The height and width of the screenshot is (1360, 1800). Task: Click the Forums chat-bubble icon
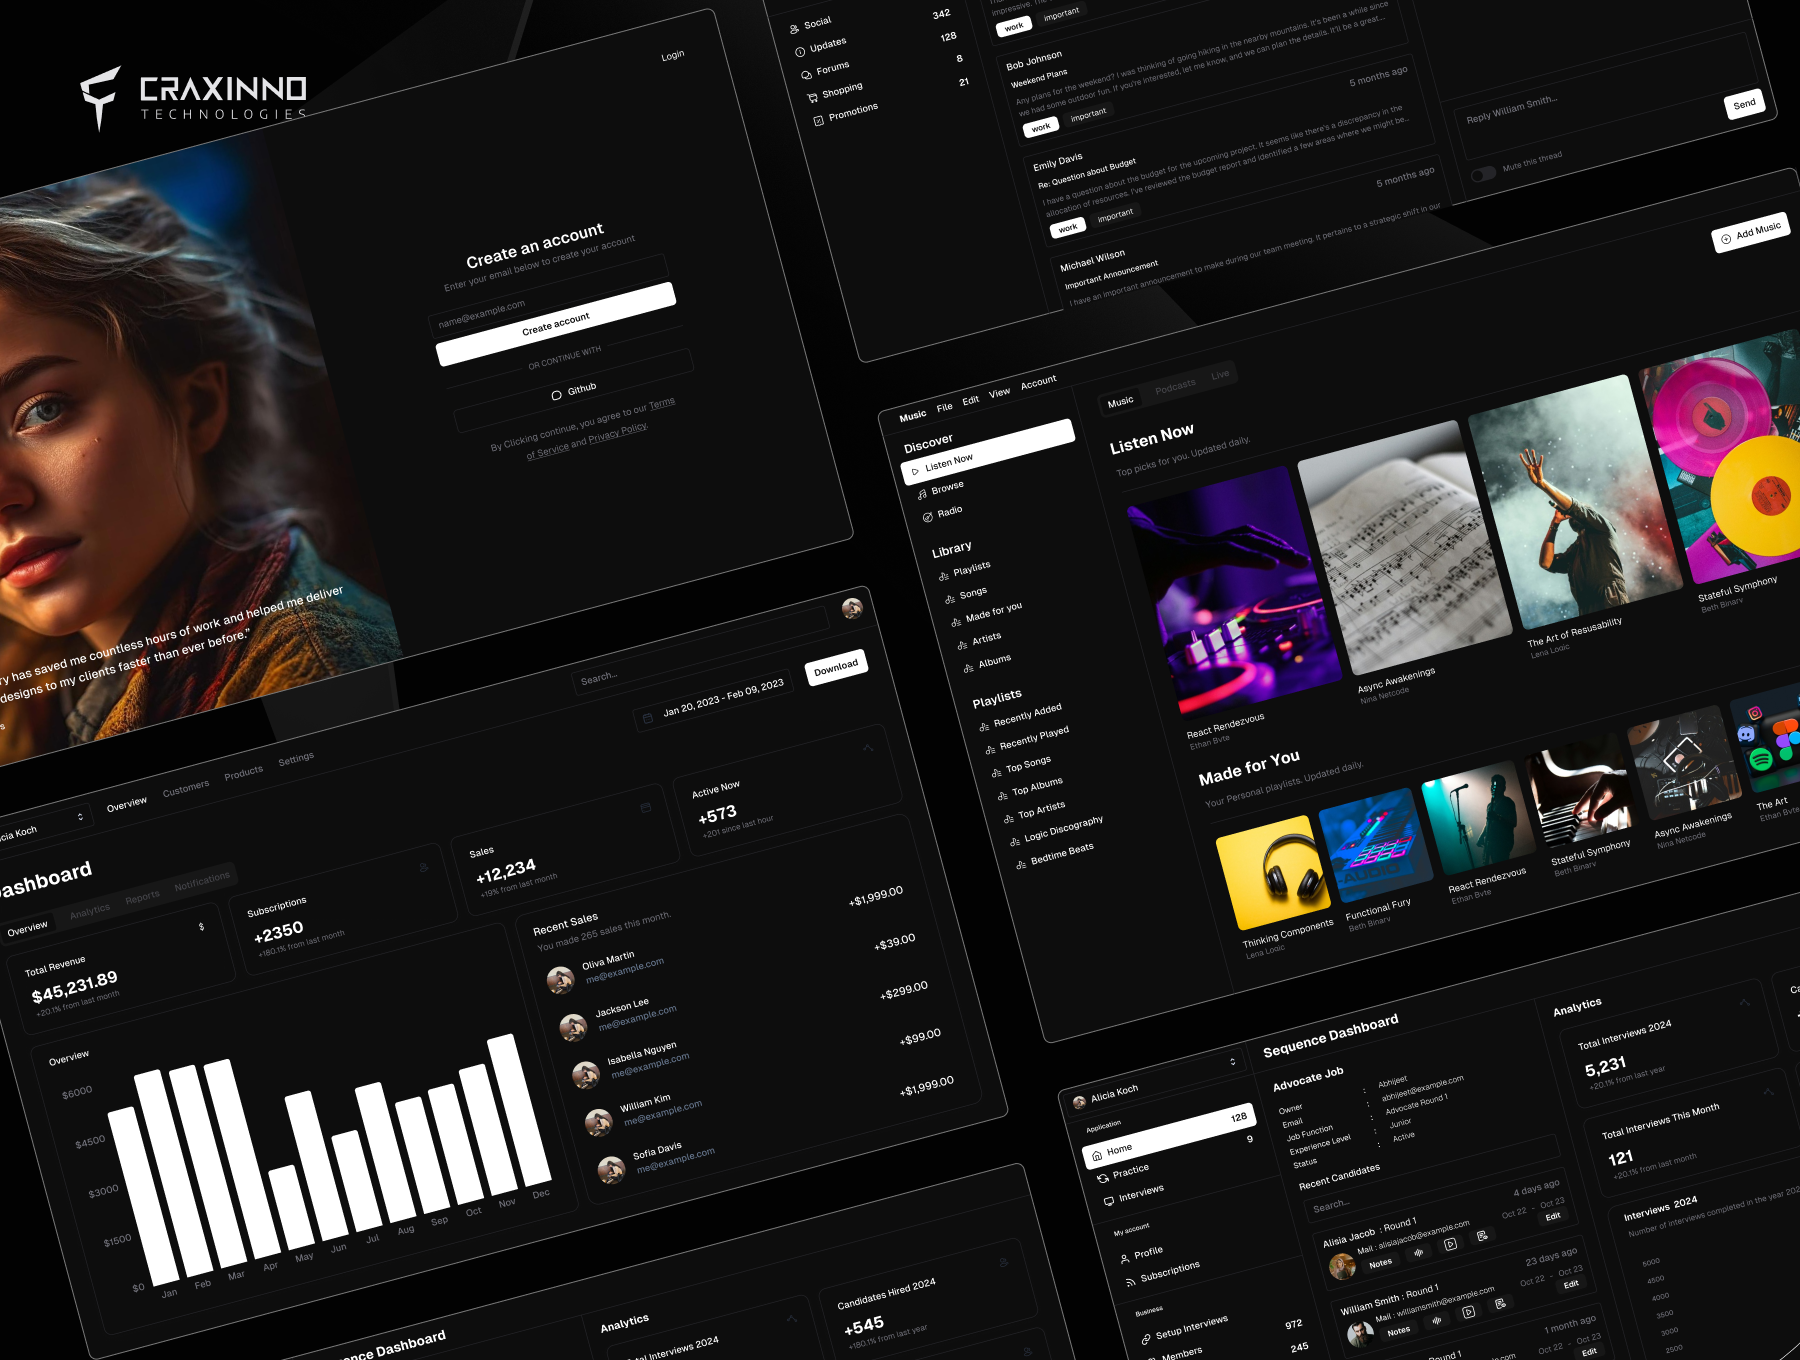[x=806, y=75]
